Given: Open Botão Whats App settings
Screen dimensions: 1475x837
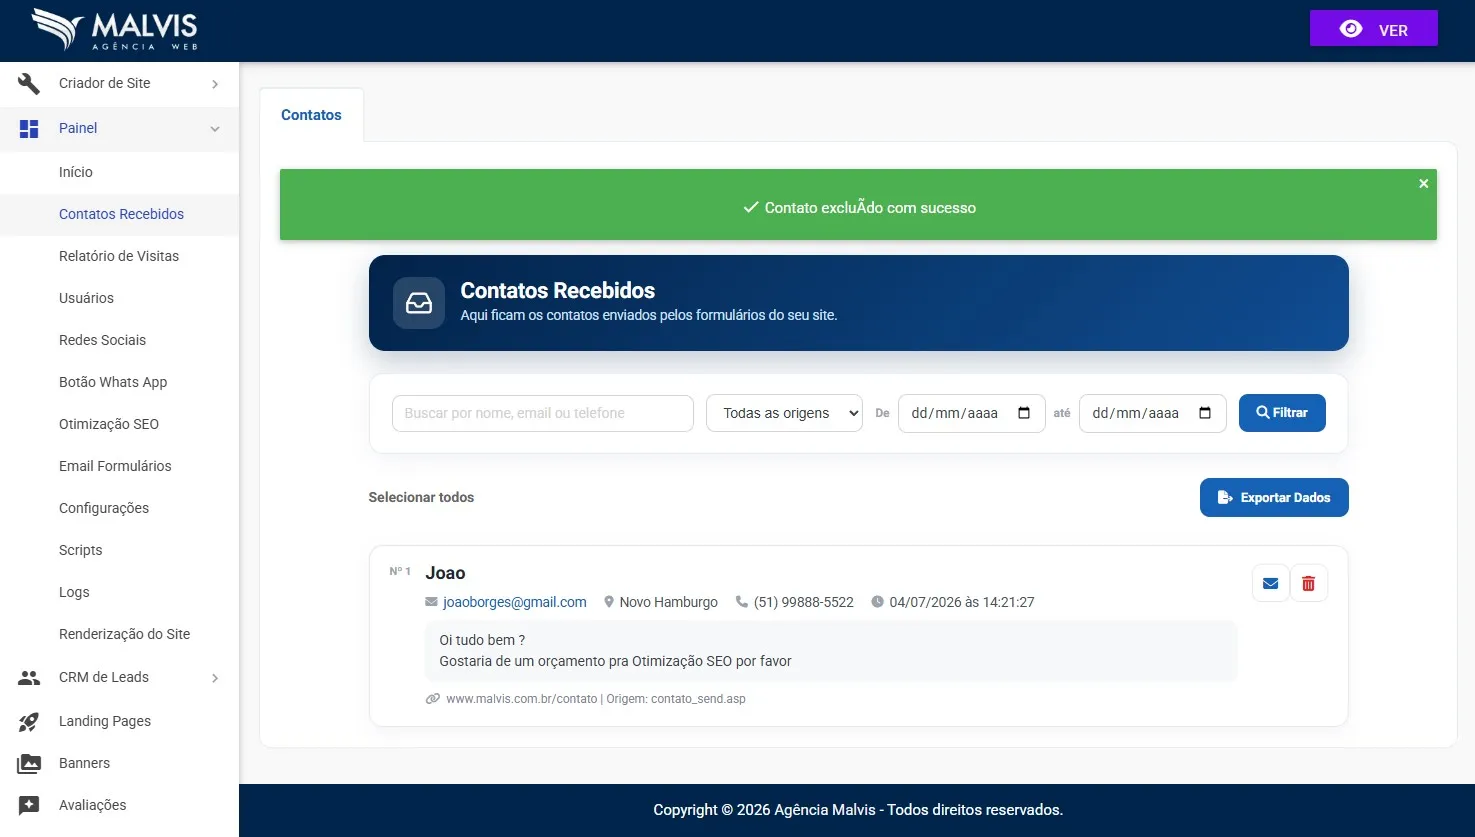Looking at the screenshot, I should coord(113,382).
